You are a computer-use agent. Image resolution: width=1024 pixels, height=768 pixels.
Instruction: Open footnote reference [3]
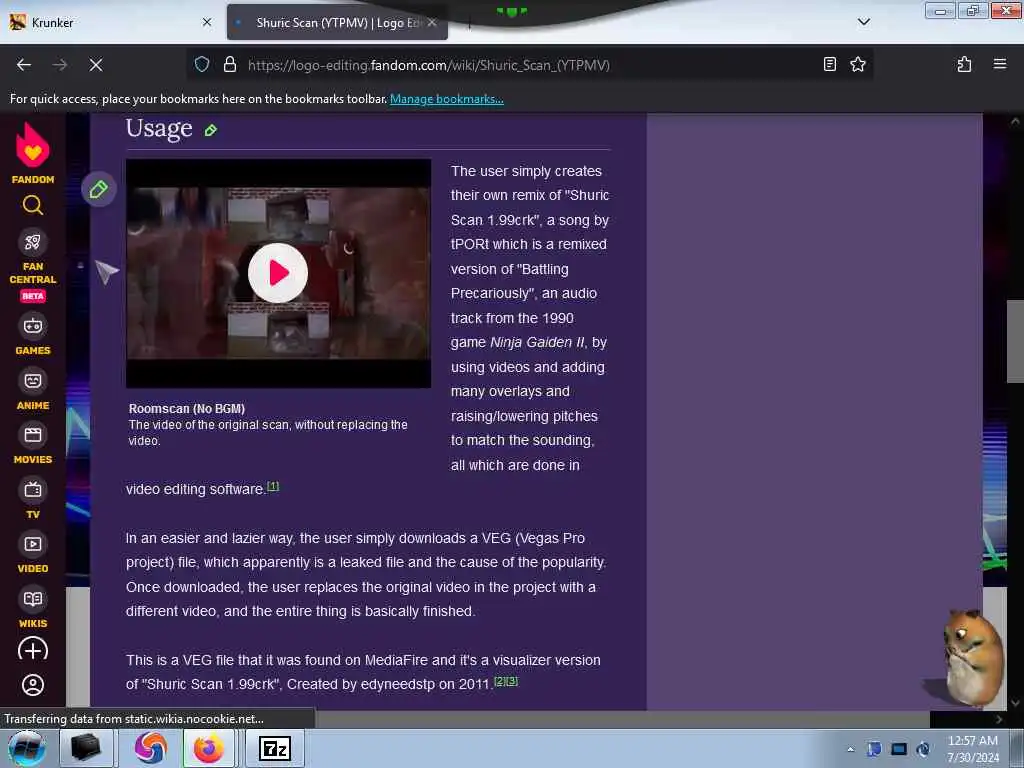click(512, 681)
